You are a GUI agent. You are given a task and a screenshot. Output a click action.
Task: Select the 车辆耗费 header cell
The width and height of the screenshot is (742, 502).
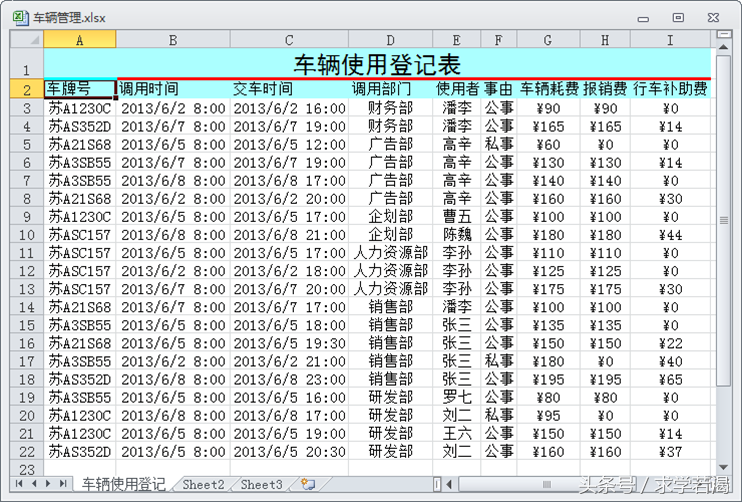click(x=548, y=89)
